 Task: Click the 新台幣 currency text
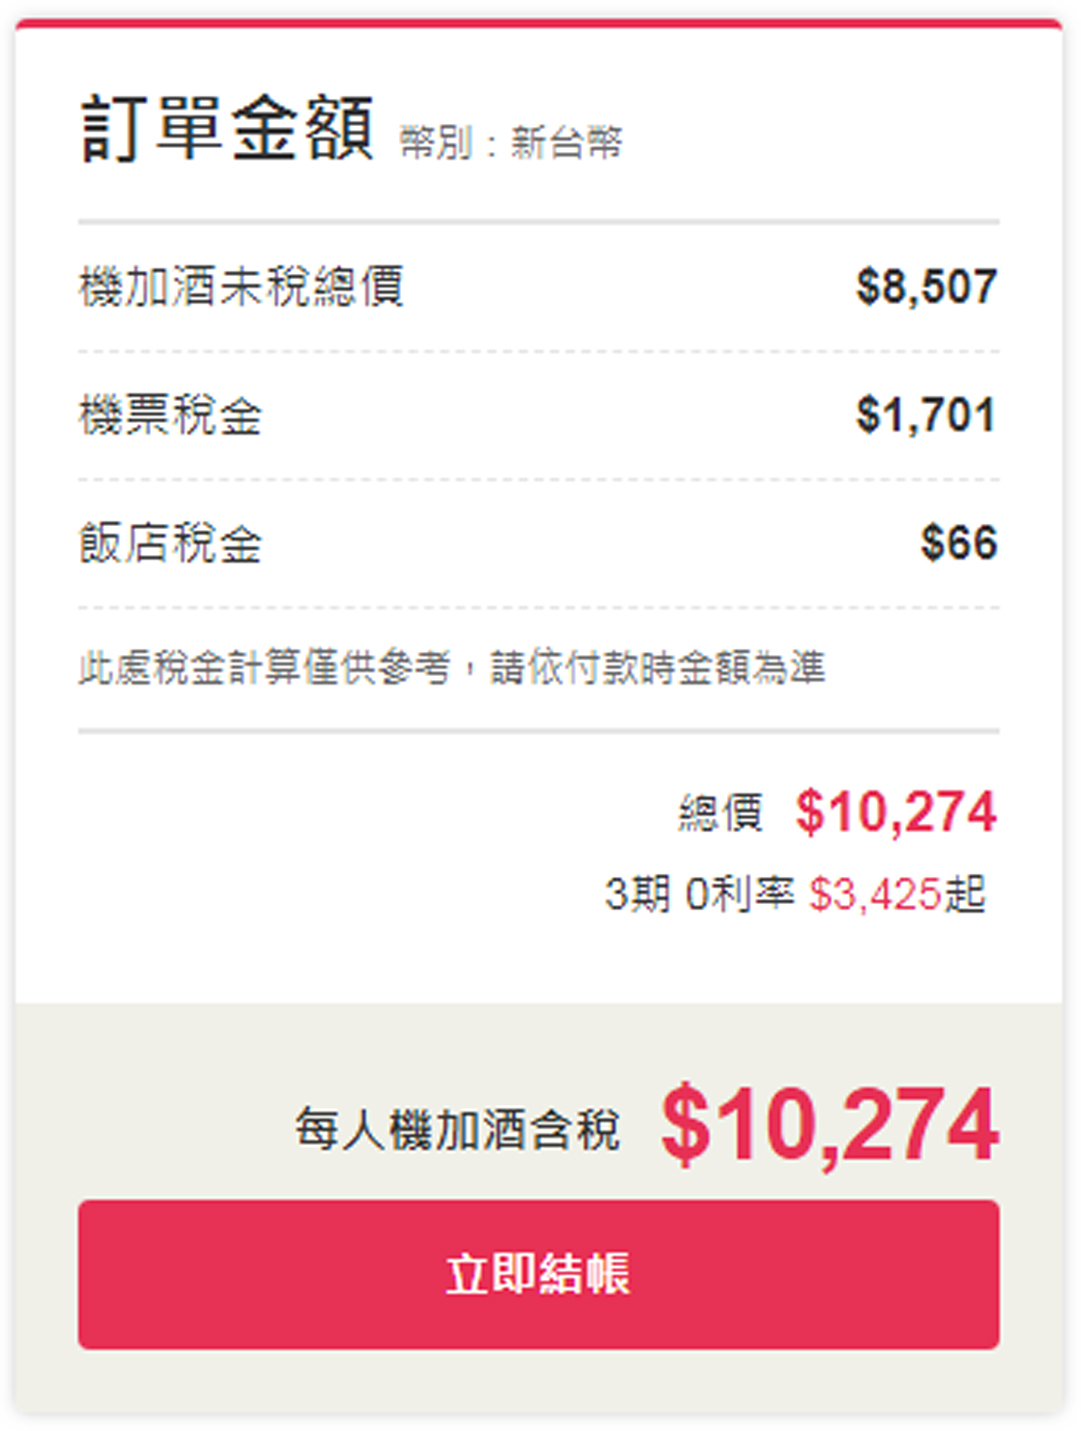[x=567, y=143]
